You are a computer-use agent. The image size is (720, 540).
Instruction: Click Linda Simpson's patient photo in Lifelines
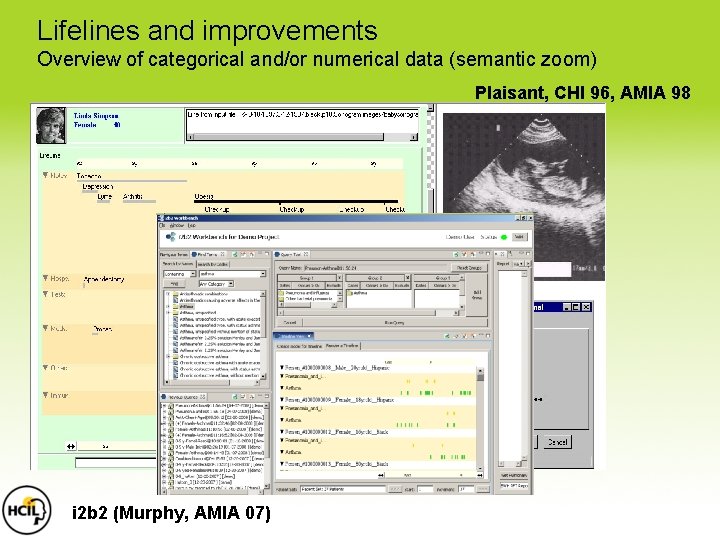(51, 125)
